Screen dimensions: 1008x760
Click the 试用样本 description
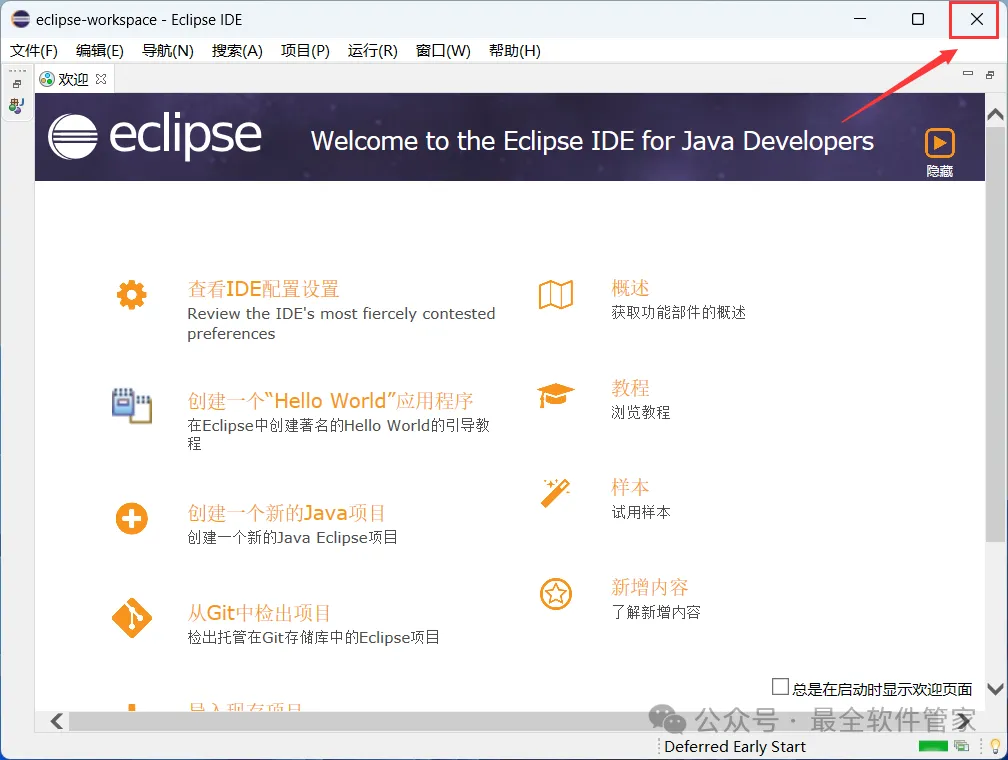[x=640, y=512]
